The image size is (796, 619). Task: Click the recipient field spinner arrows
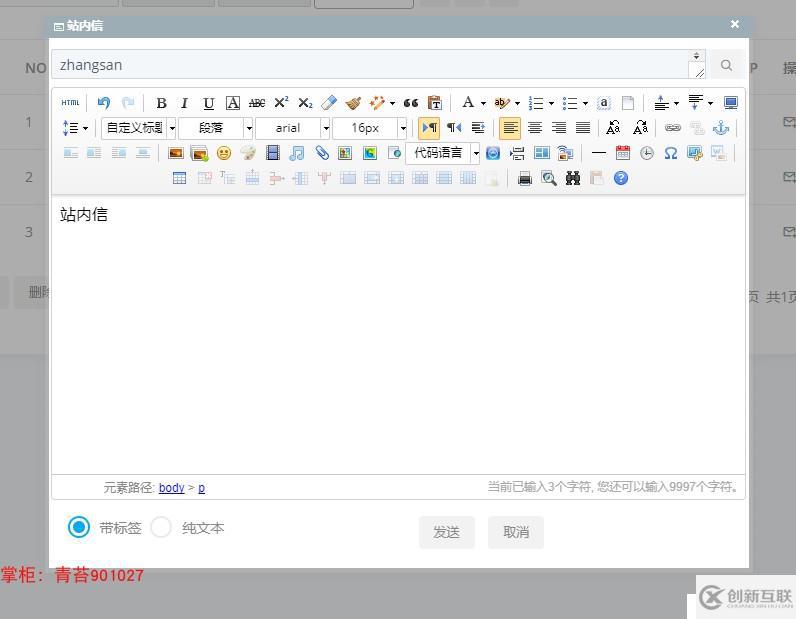[696, 56]
